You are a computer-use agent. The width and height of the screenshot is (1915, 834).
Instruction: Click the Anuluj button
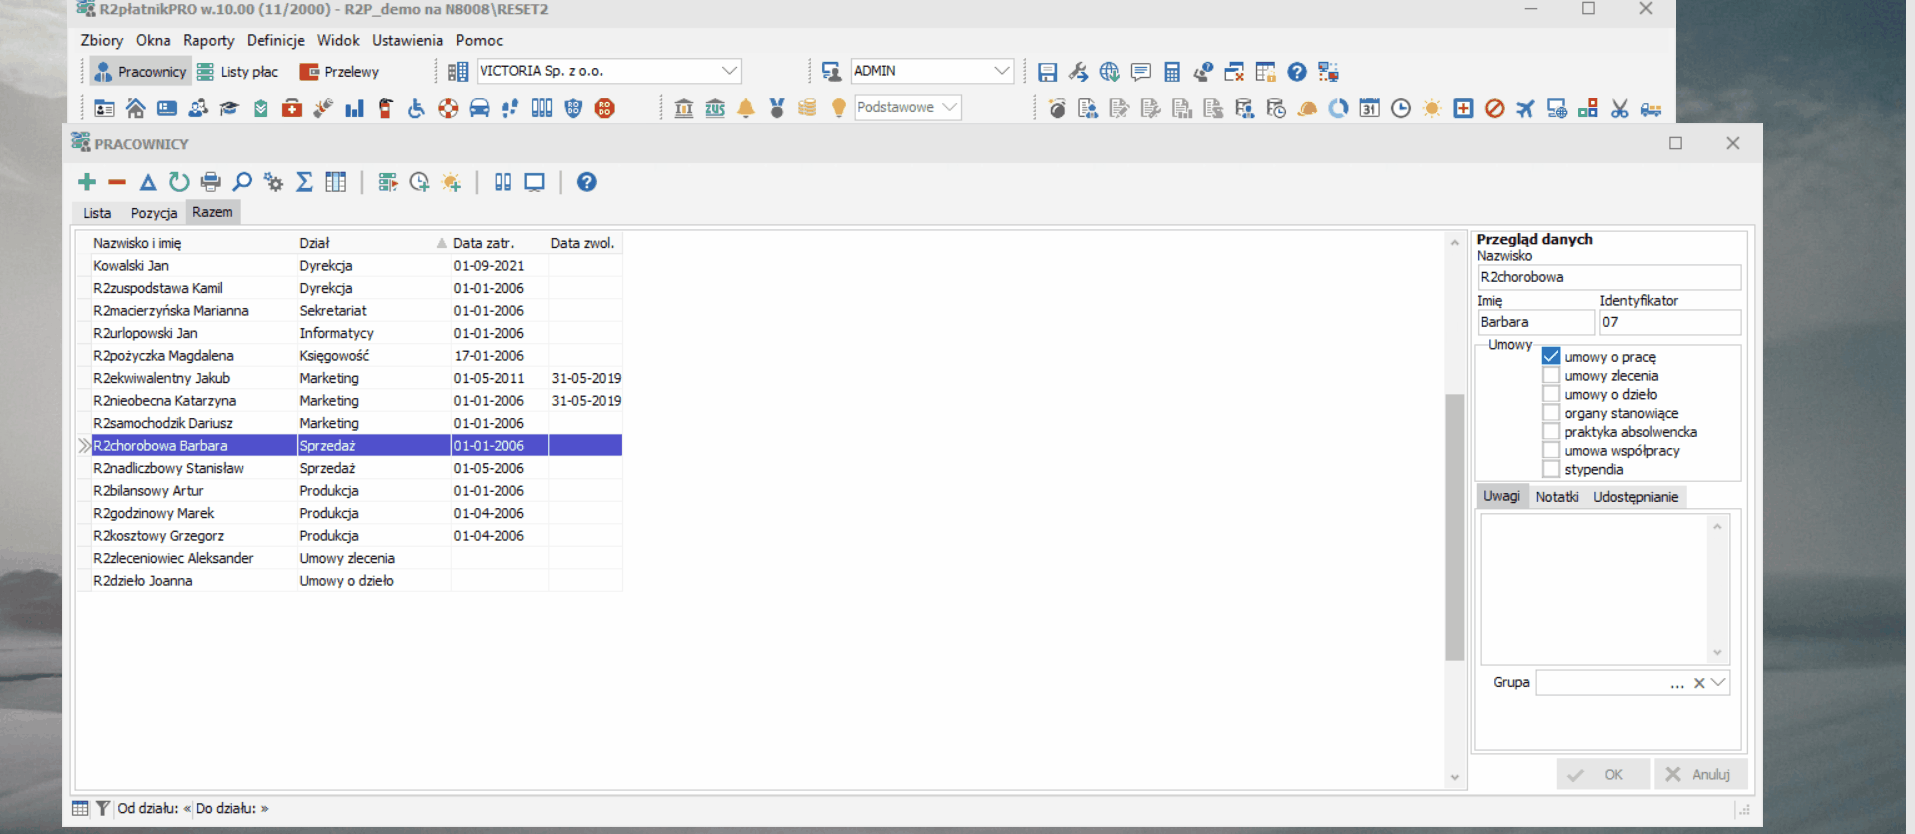click(1701, 774)
